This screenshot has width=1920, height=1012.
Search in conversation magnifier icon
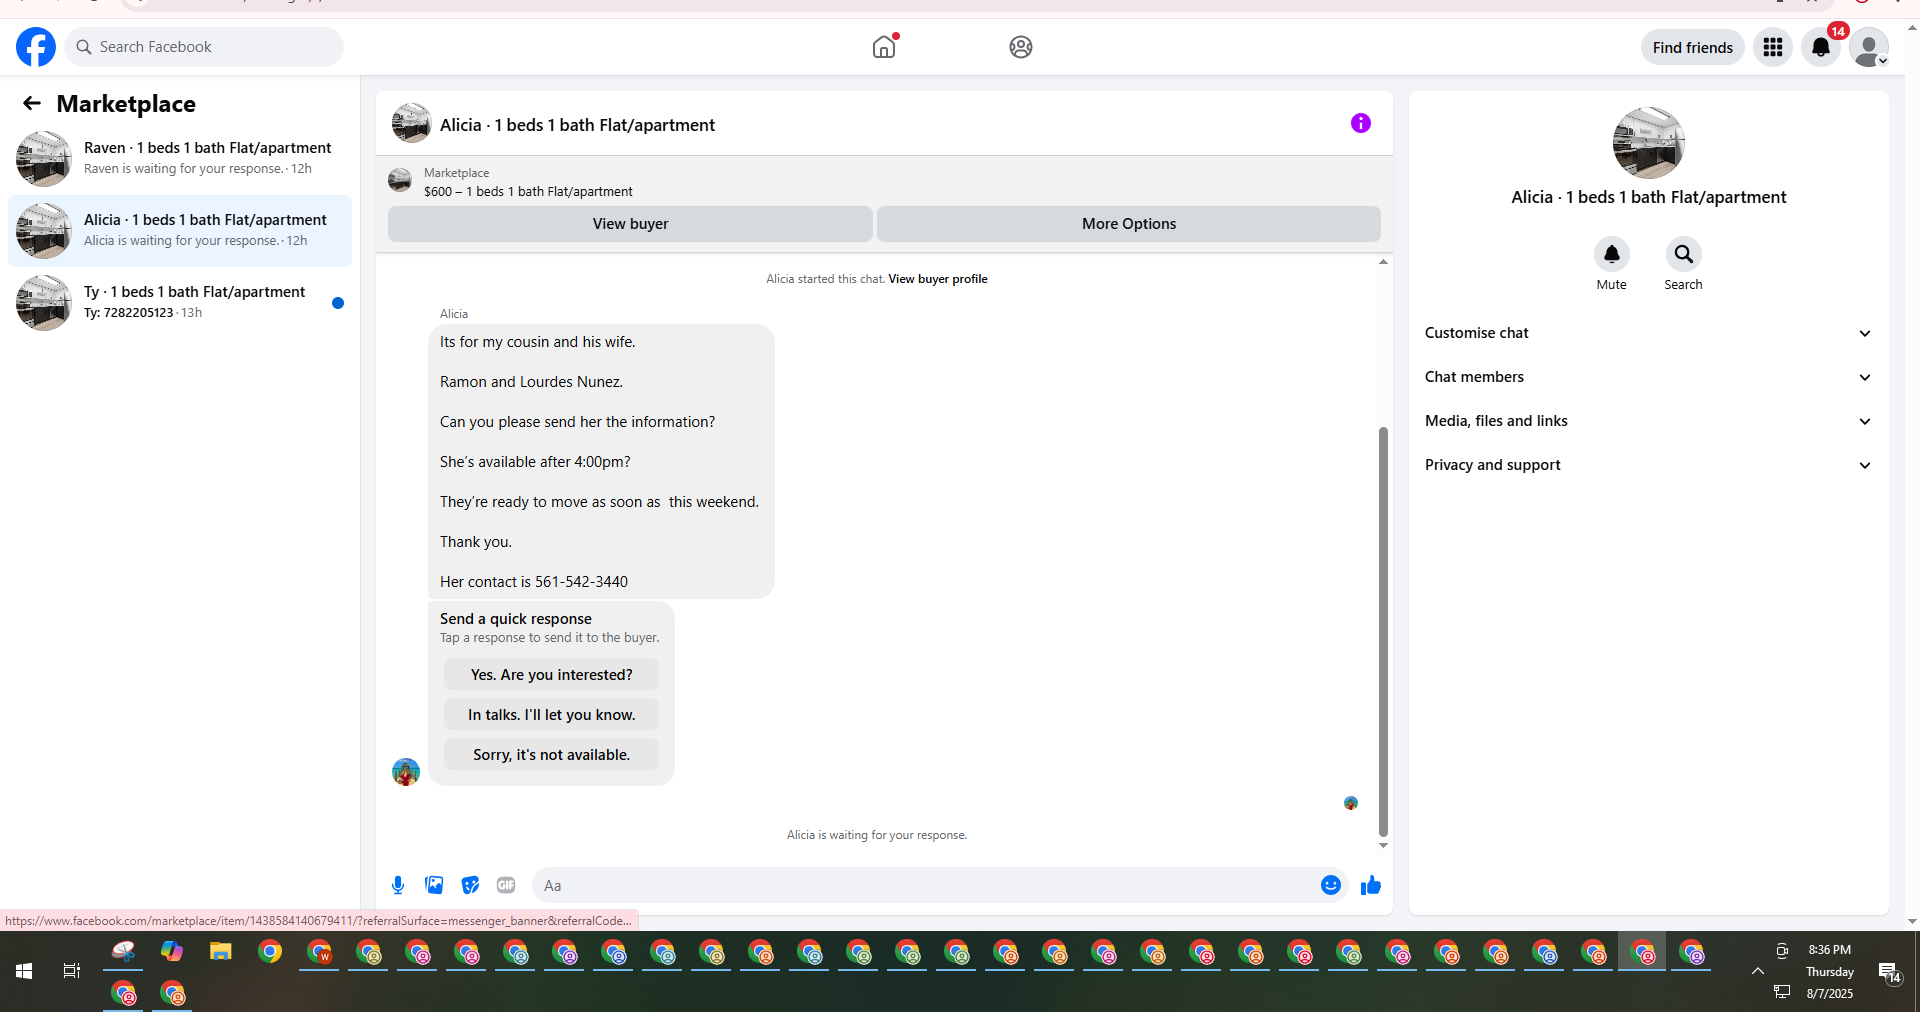(1683, 254)
